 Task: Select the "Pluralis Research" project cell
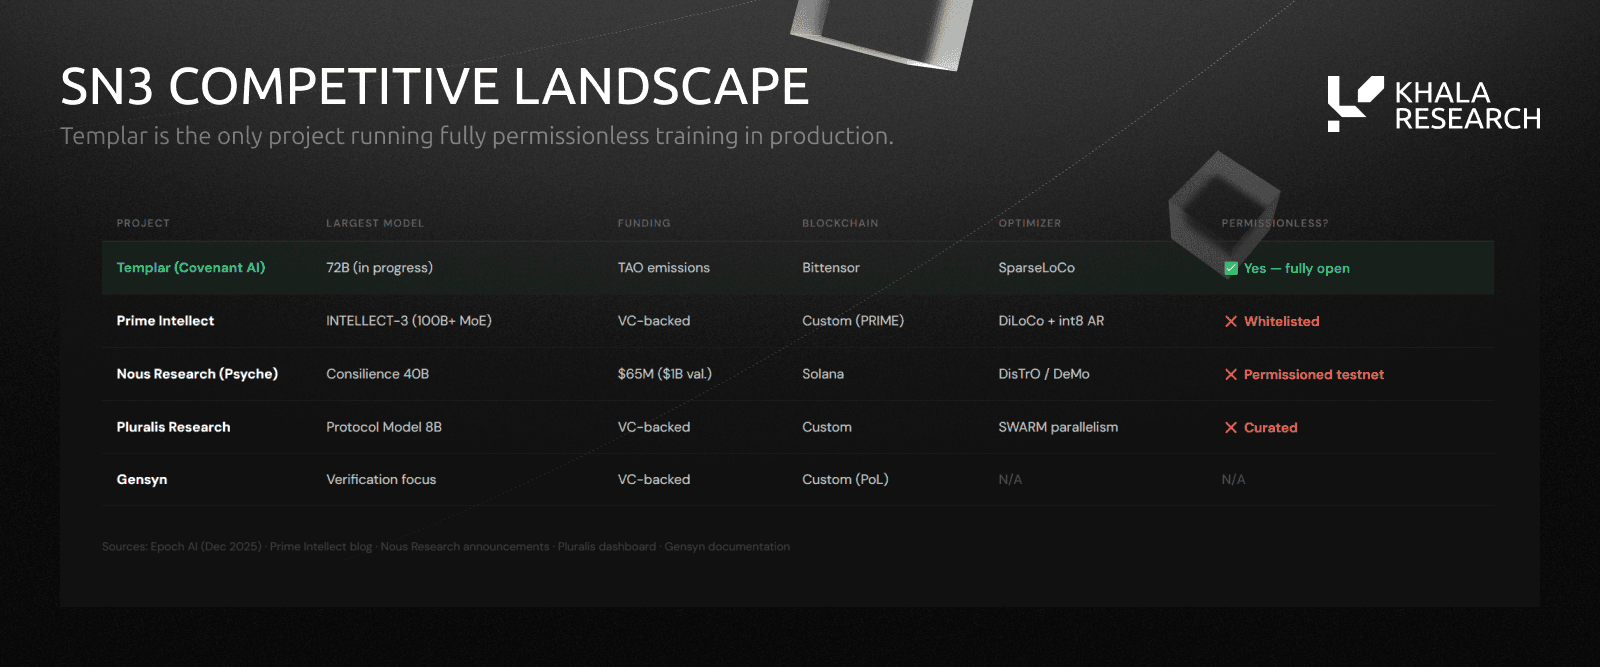[x=173, y=426]
